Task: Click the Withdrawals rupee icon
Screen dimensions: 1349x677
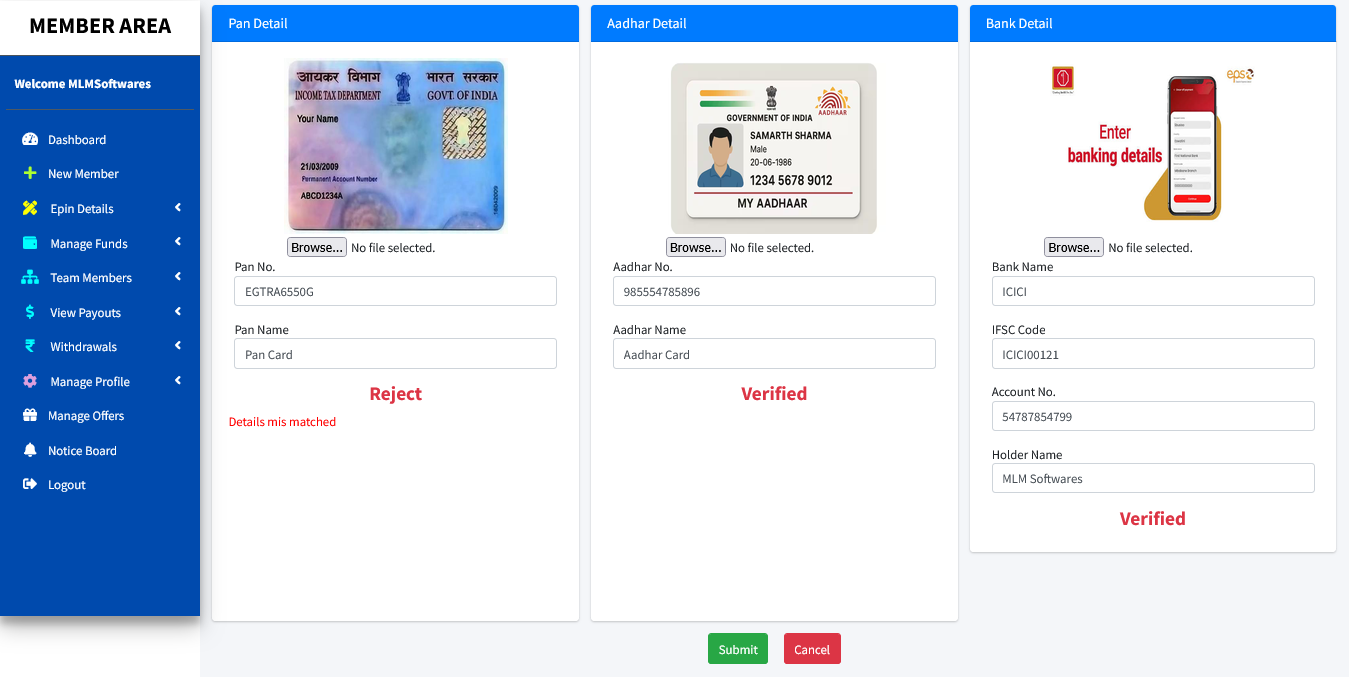Action: click(30, 346)
